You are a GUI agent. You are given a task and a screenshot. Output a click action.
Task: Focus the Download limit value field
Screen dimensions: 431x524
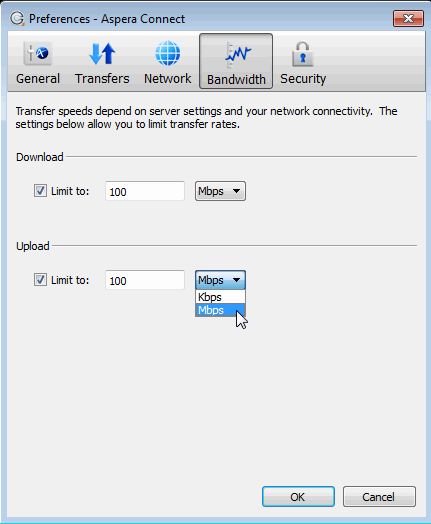[x=145, y=191]
